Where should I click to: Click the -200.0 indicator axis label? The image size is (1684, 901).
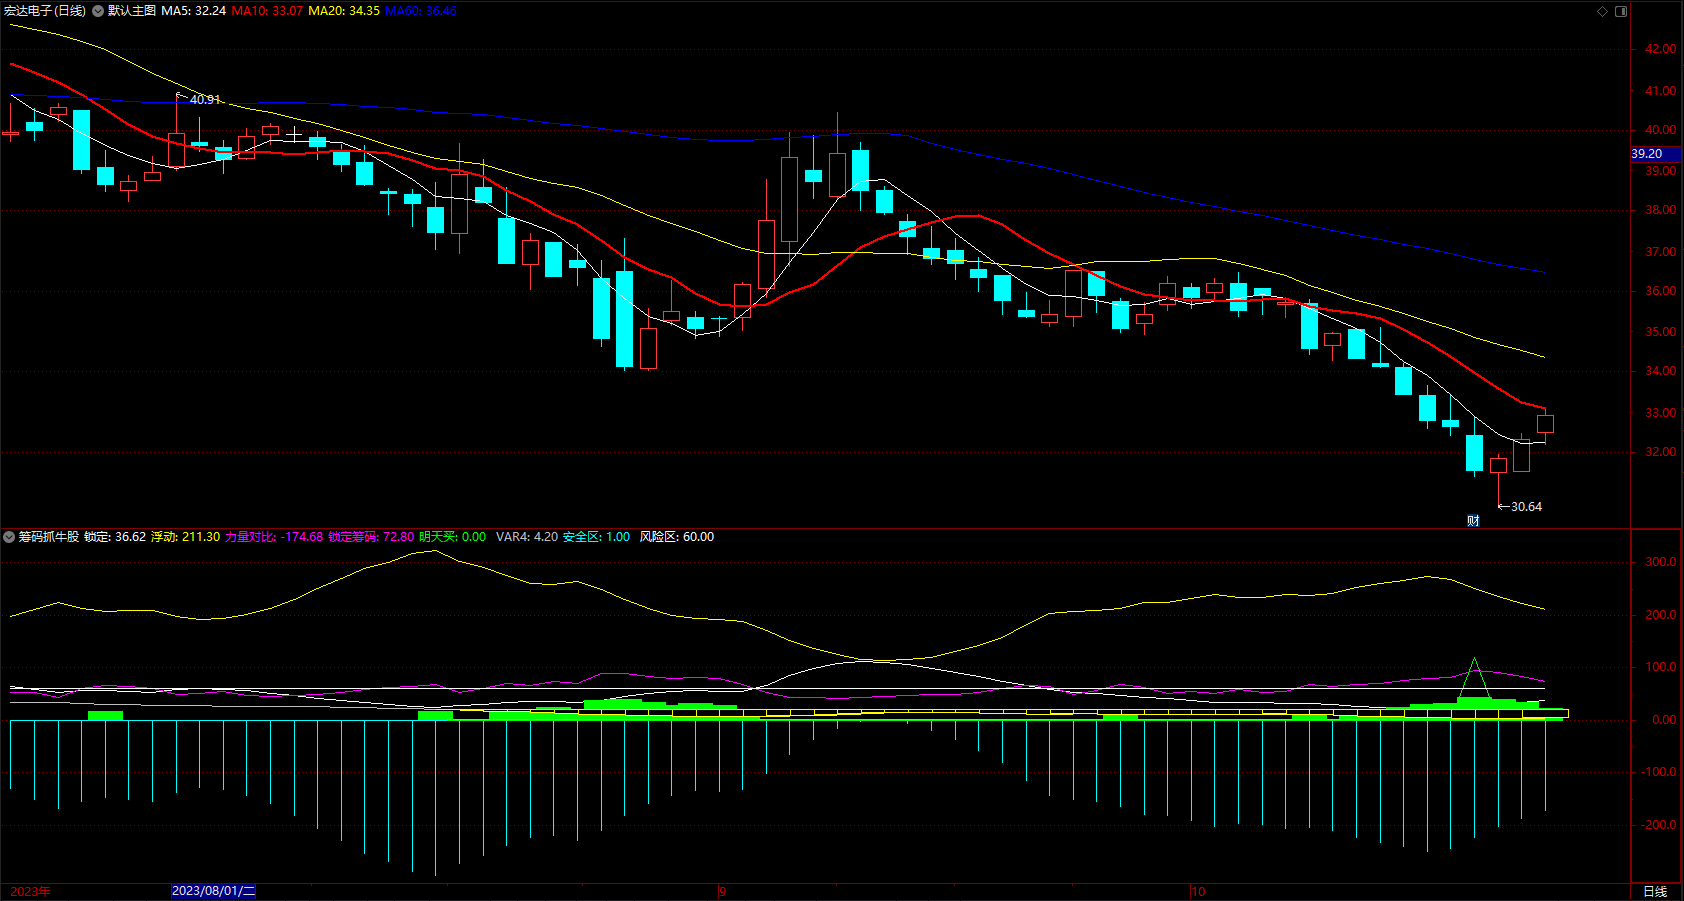(1658, 825)
